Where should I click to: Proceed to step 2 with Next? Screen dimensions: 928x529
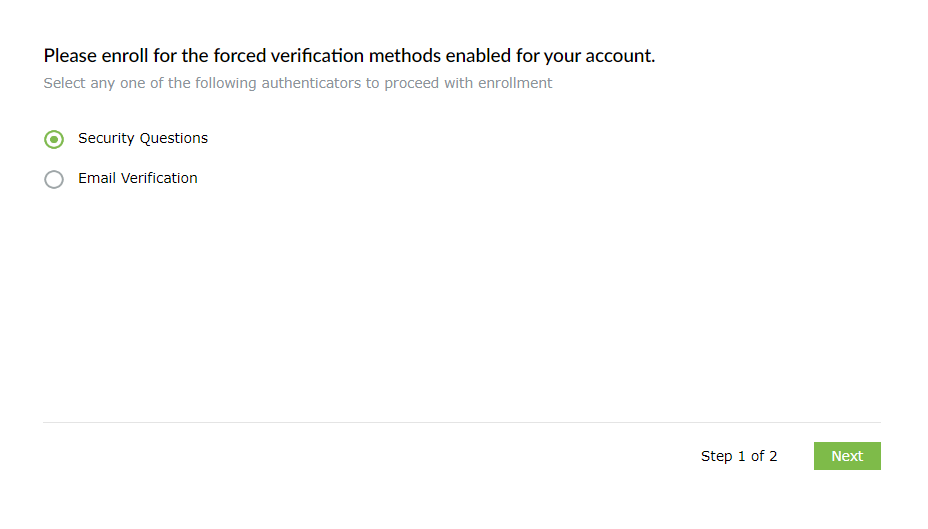847,456
